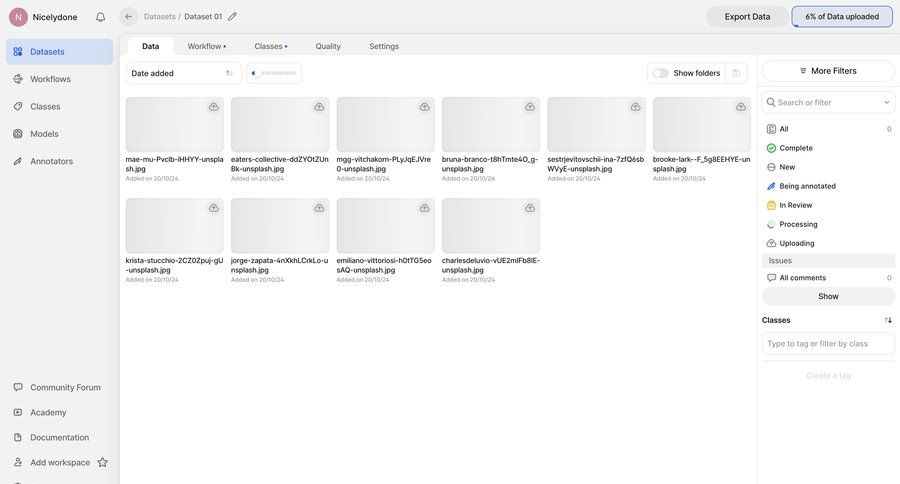This screenshot has width=900, height=484.
Task: Open Workflows in the sidebar
Action: point(60,79)
